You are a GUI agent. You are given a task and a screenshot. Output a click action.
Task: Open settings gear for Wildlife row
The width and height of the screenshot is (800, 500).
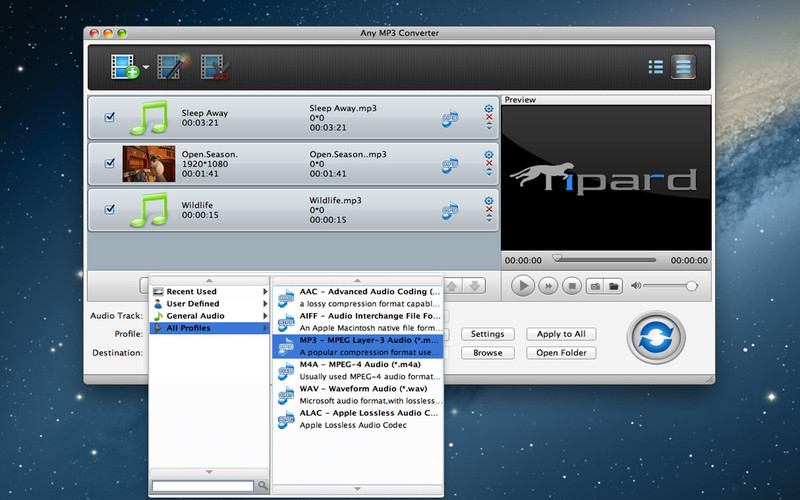489,201
